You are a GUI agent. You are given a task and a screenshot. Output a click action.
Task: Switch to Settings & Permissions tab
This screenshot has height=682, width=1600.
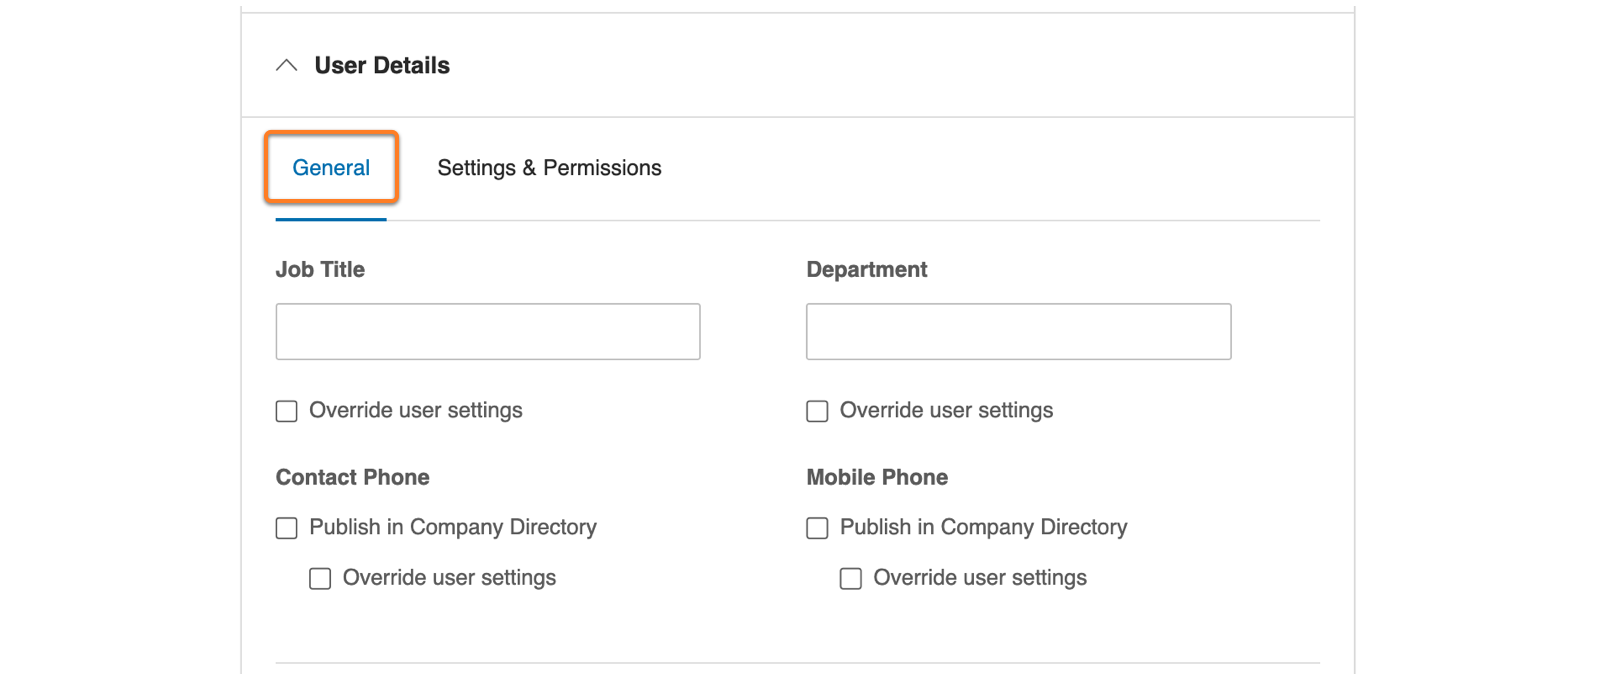click(x=549, y=168)
